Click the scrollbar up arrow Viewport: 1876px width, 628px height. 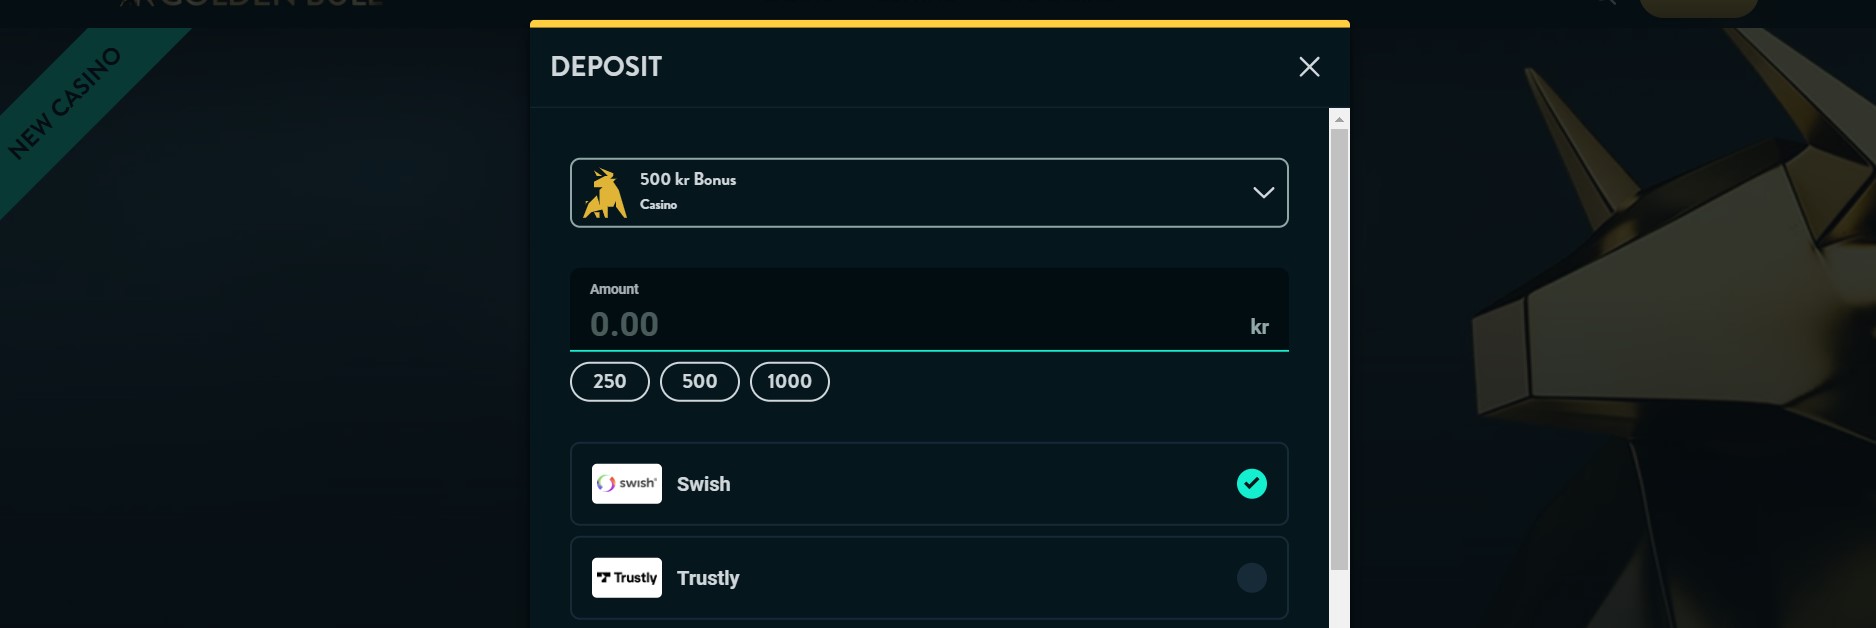1339,119
